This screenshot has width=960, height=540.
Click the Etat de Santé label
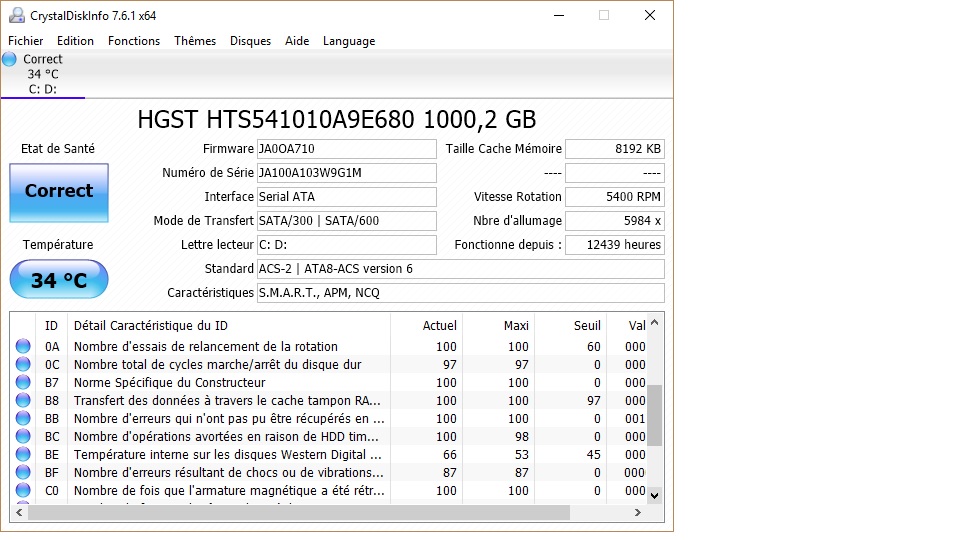pos(58,149)
